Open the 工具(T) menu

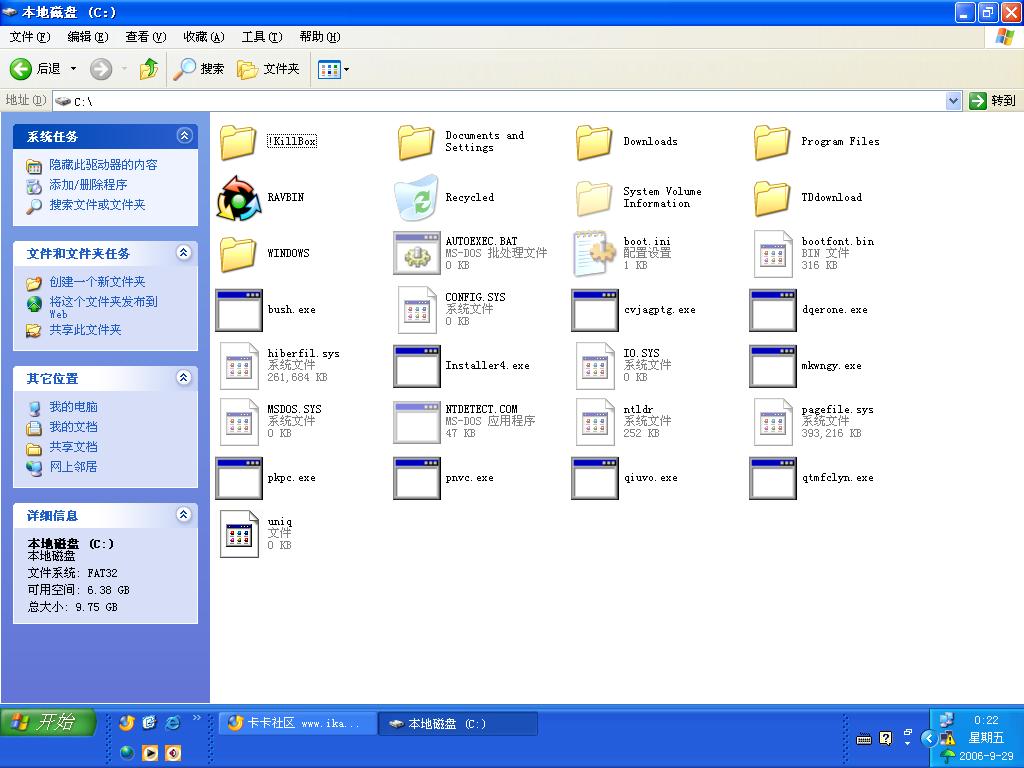pyautogui.click(x=261, y=37)
